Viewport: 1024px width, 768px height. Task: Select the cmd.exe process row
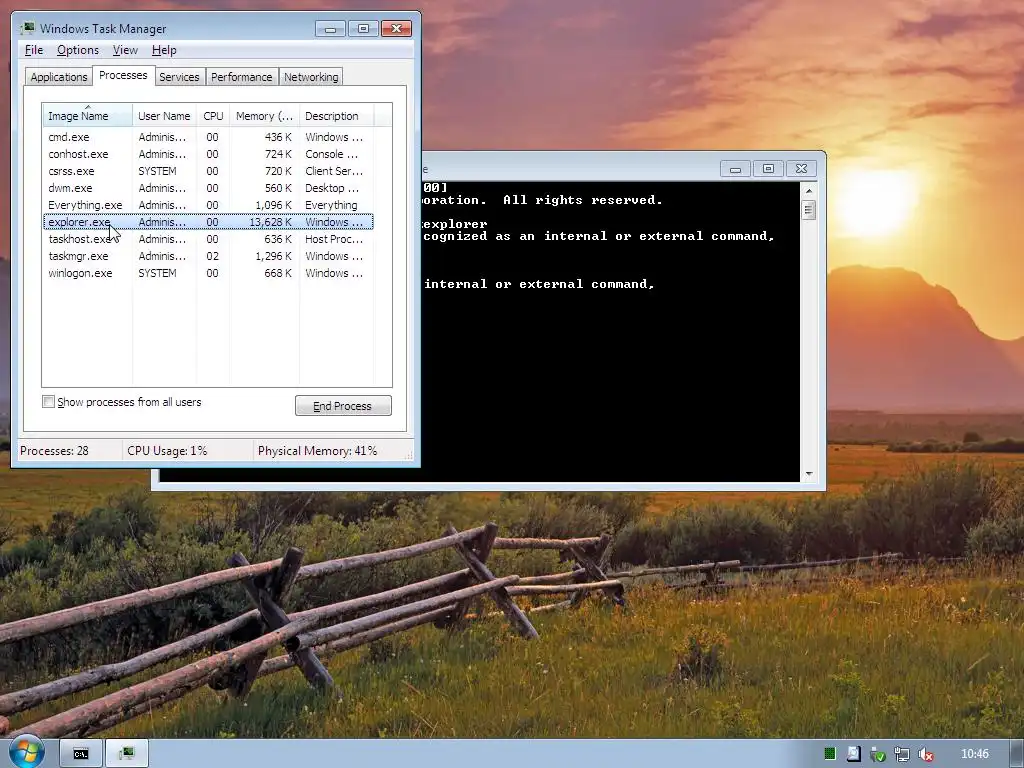[x=208, y=137]
